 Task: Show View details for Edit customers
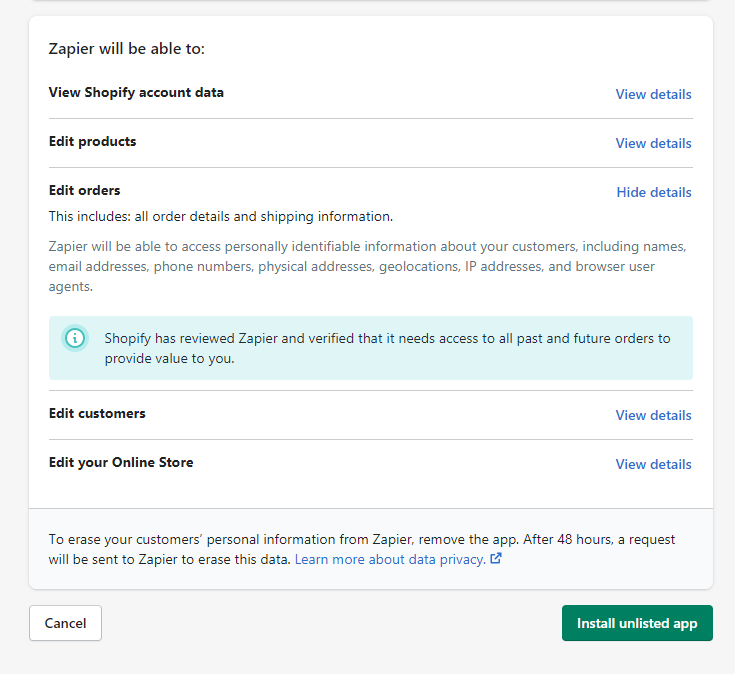653,415
